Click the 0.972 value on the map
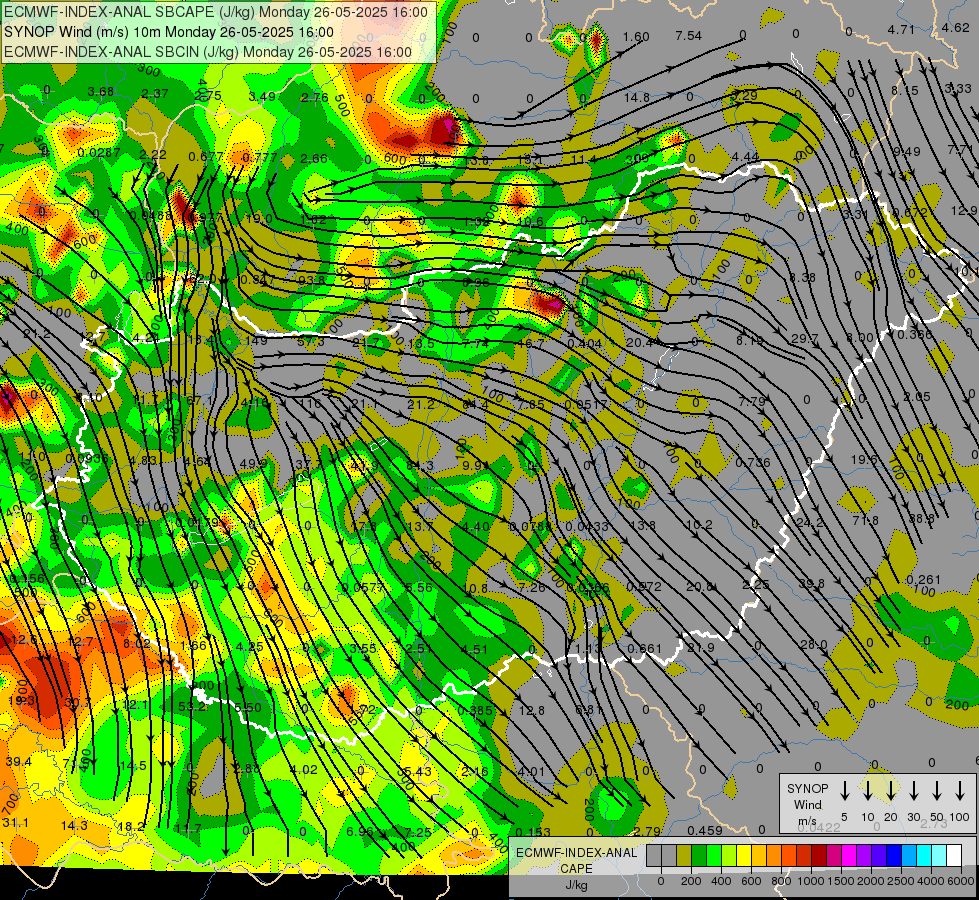Viewport: 979px width, 900px height. pyautogui.click(x=644, y=586)
